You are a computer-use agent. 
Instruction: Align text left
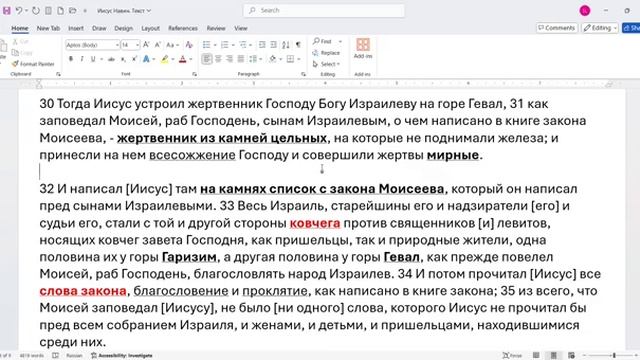[207, 59]
